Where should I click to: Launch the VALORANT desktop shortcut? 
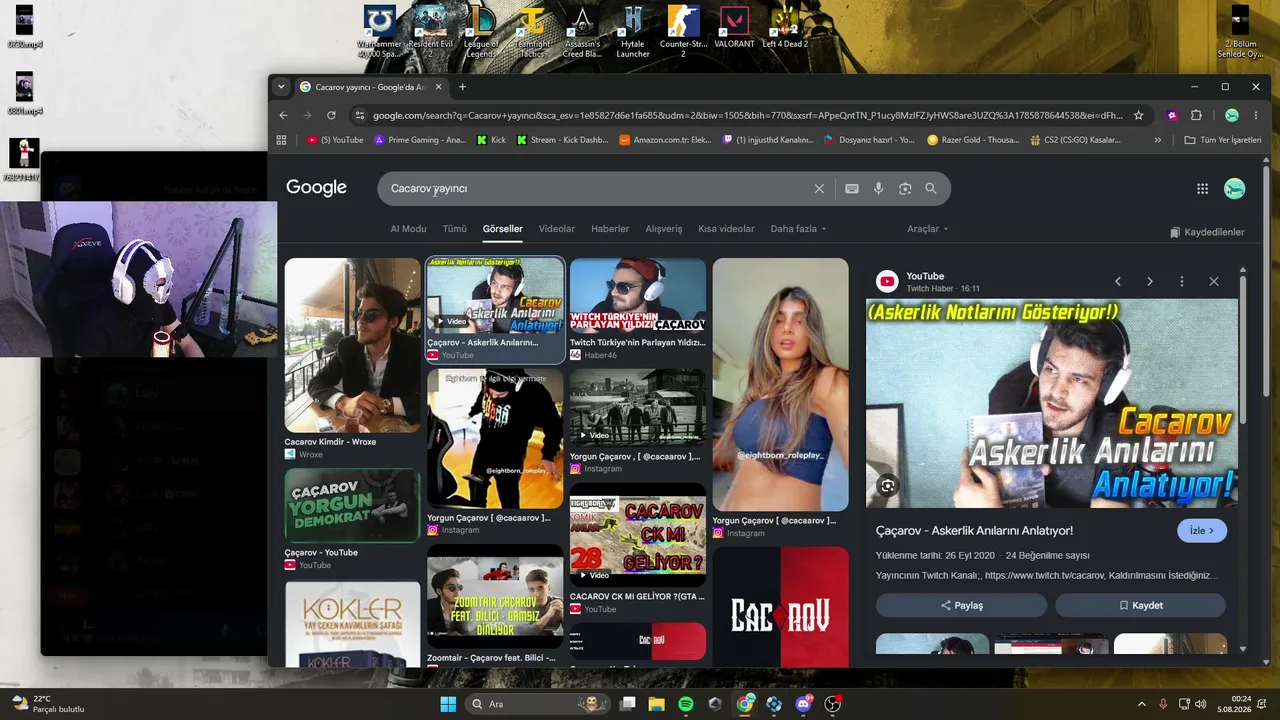[734, 26]
